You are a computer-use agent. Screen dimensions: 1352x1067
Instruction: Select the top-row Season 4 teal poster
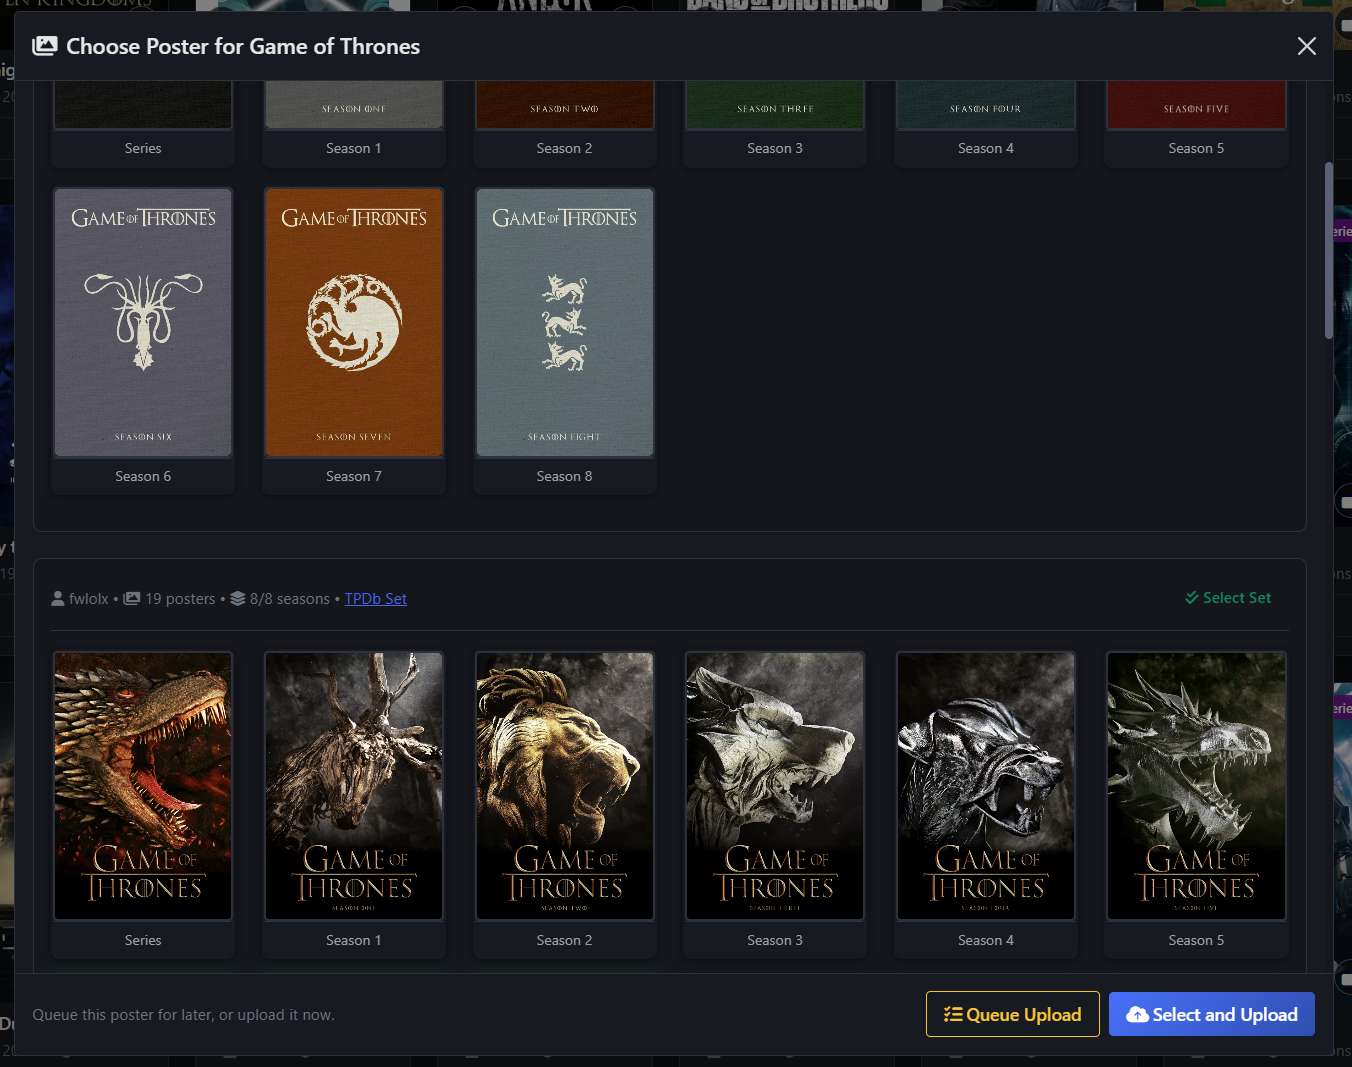click(986, 105)
